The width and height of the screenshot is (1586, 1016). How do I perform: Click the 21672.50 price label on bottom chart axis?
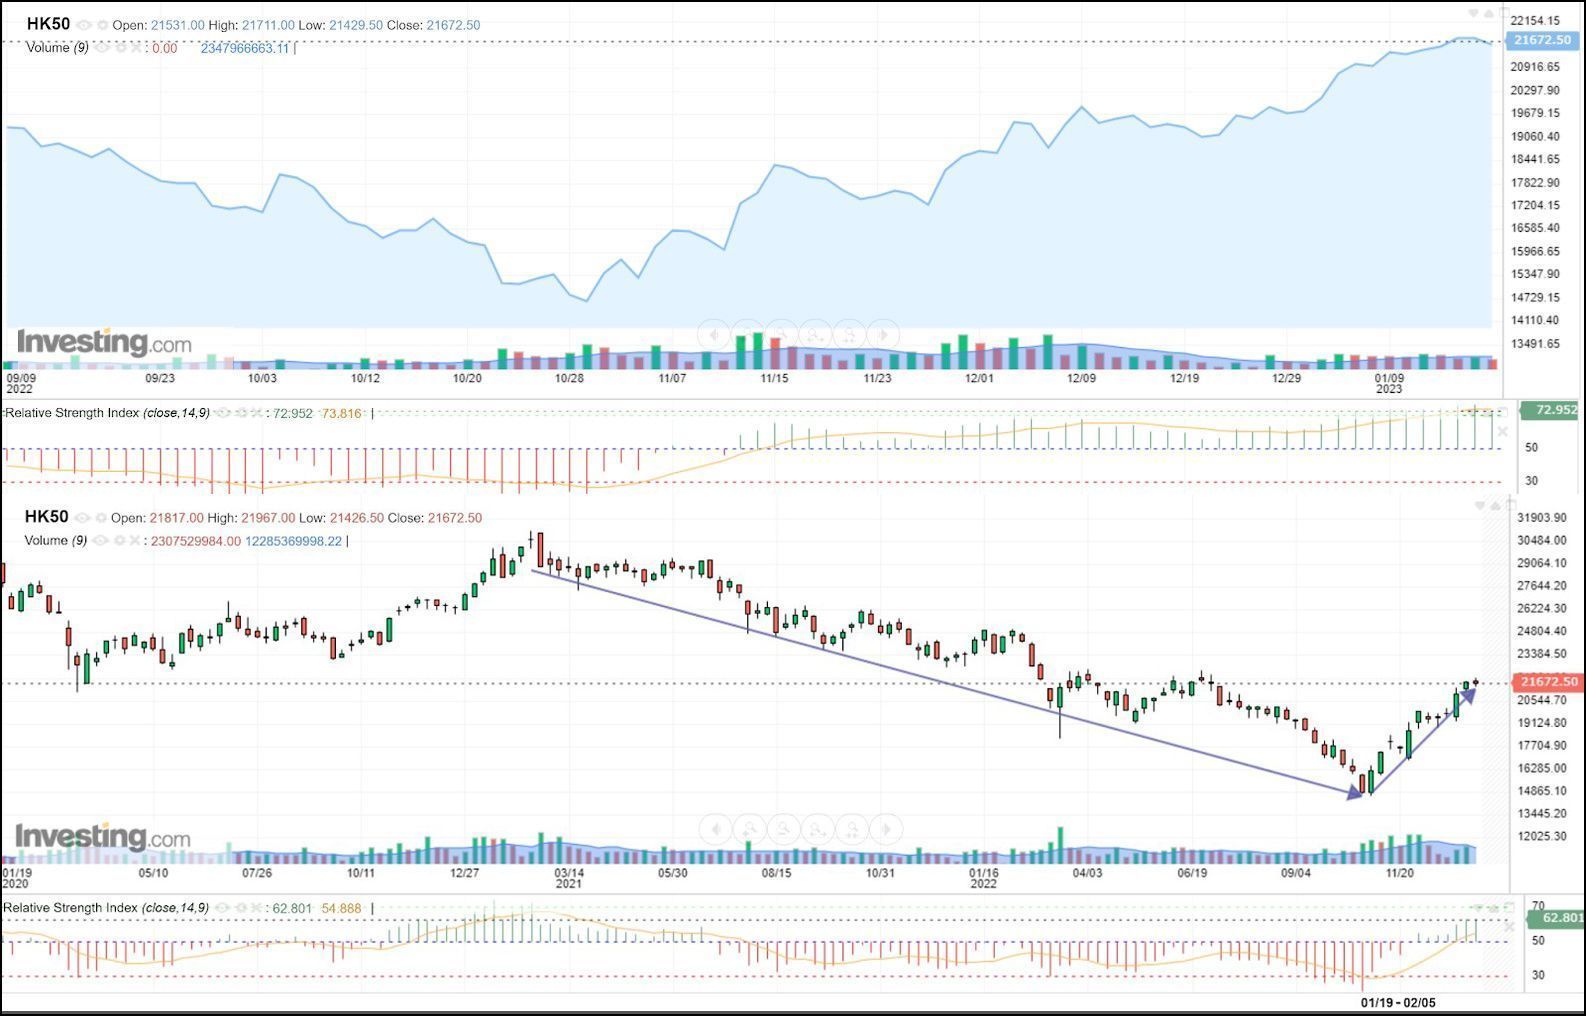(x=1547, y=682)
